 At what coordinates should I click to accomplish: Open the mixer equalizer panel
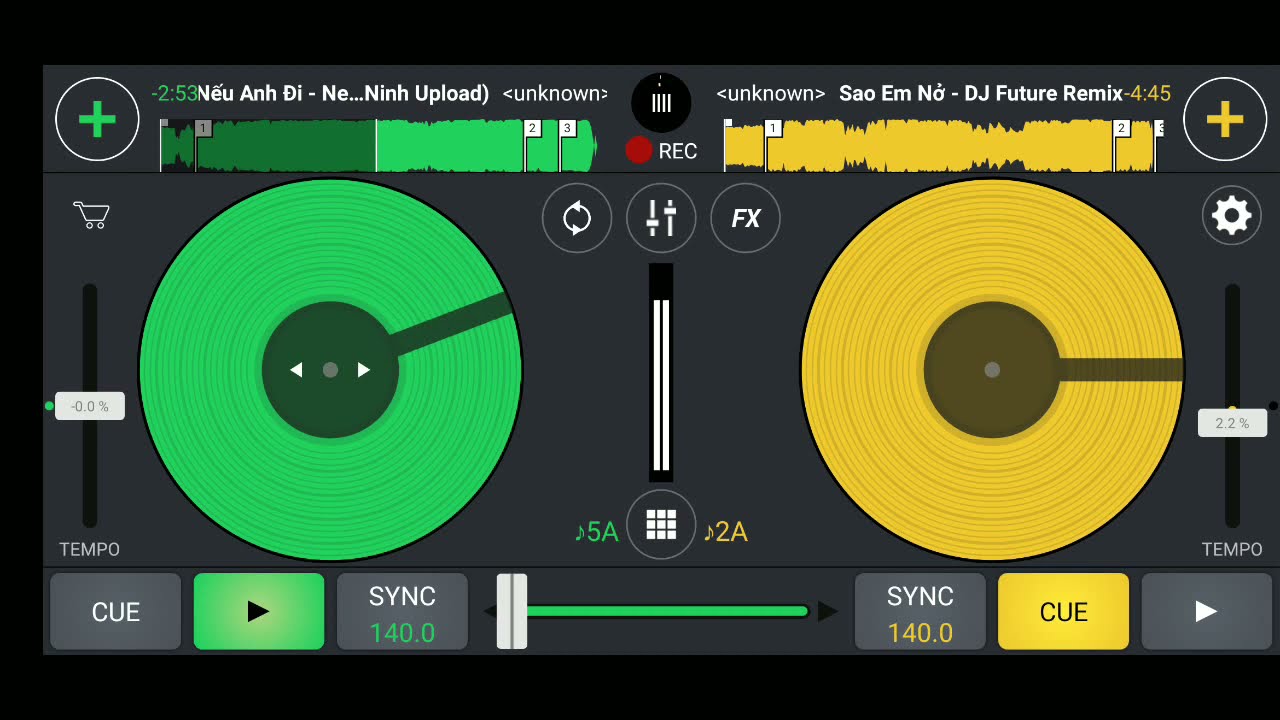[x=661, y=218]
